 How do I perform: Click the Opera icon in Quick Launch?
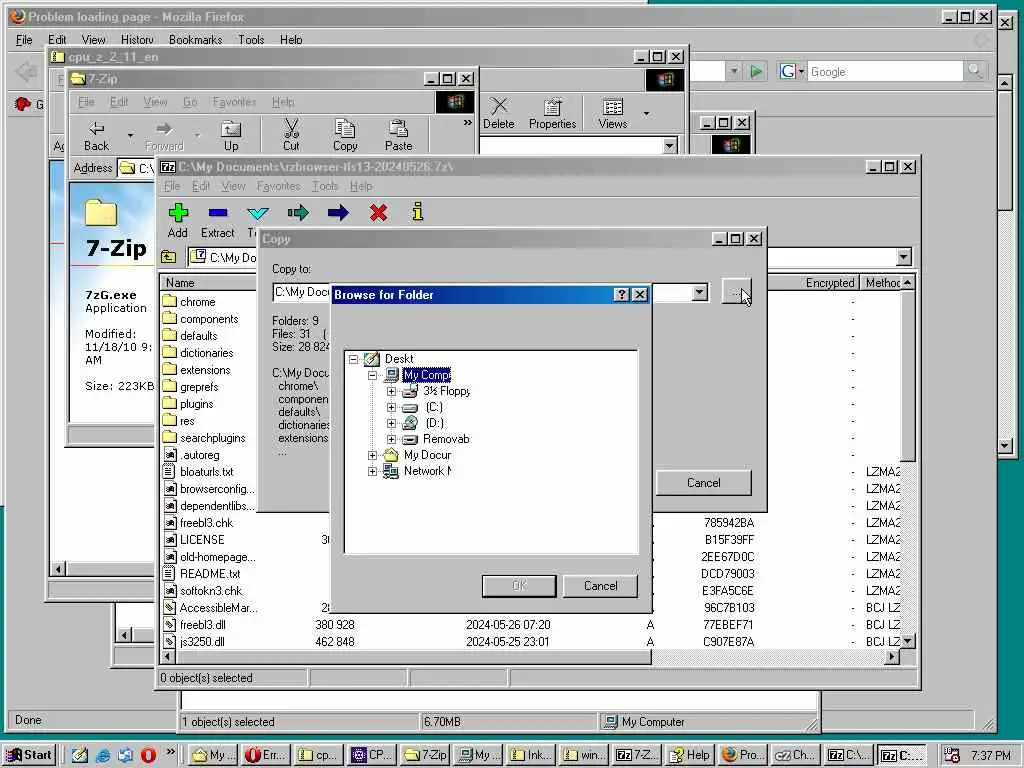(x=148, y=755)
